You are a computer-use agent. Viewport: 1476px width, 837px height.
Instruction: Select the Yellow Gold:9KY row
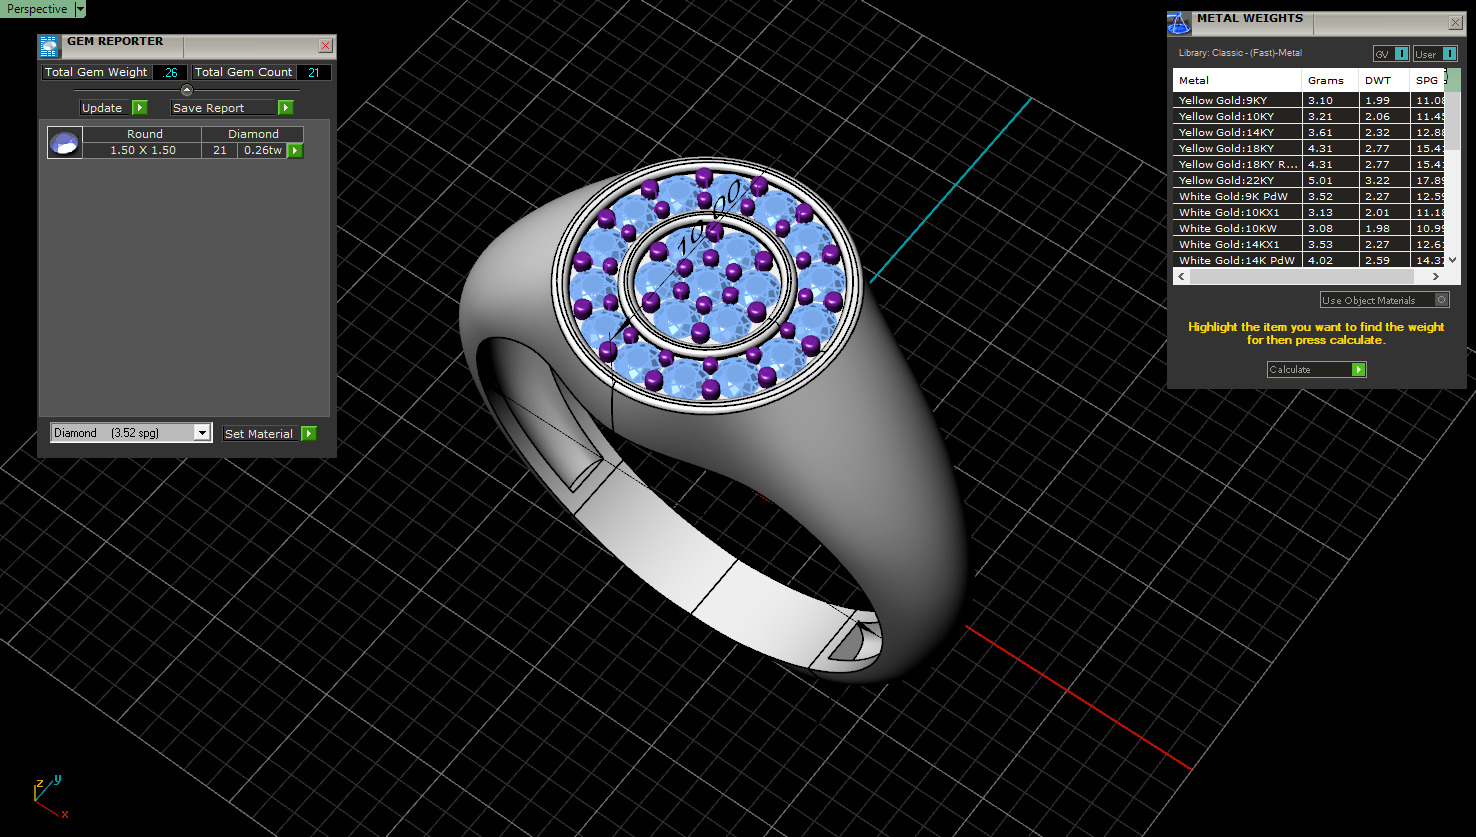click(x=1310, y=100)
